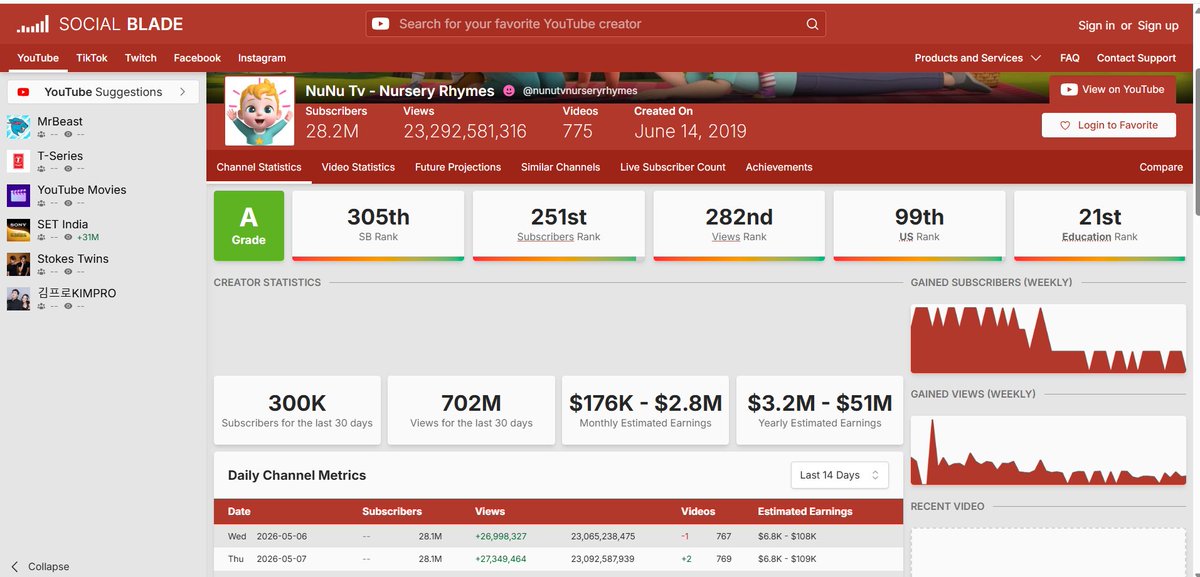The height and width of the screenshot is (577, 1200).
Task: Open the FAQ link
Action: 1070,58
